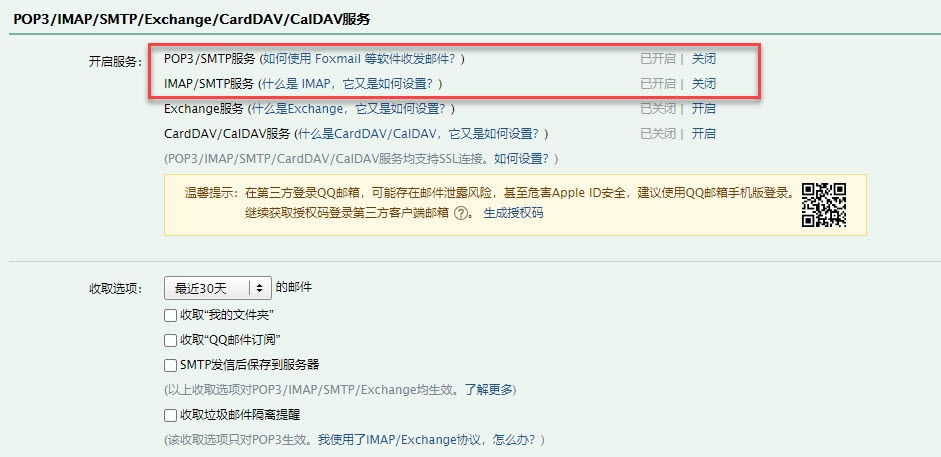Open 什么是Exchange help link
The image size is (941, 457).
coord(350,109)
